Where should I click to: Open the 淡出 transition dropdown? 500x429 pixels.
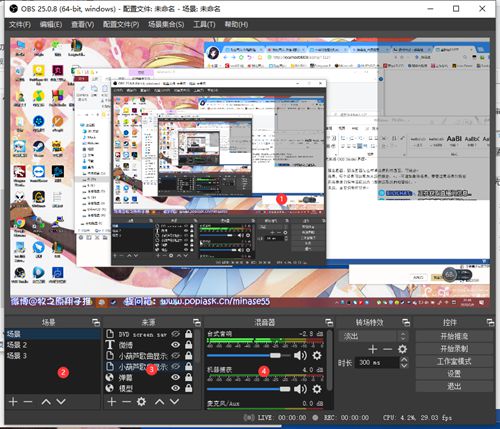tap(373, 336)
